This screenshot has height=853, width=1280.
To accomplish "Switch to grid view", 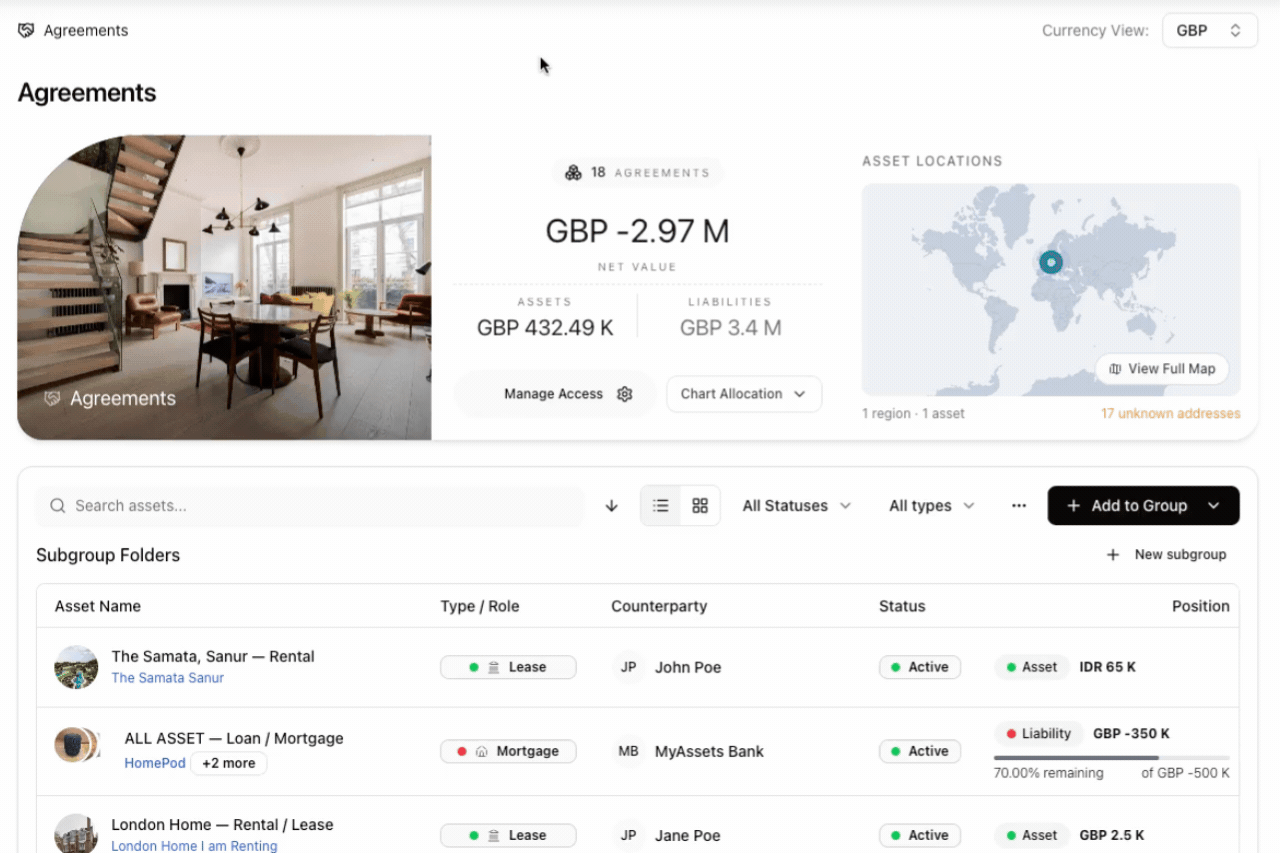I will pyautogui.click(x=700, y=506).
